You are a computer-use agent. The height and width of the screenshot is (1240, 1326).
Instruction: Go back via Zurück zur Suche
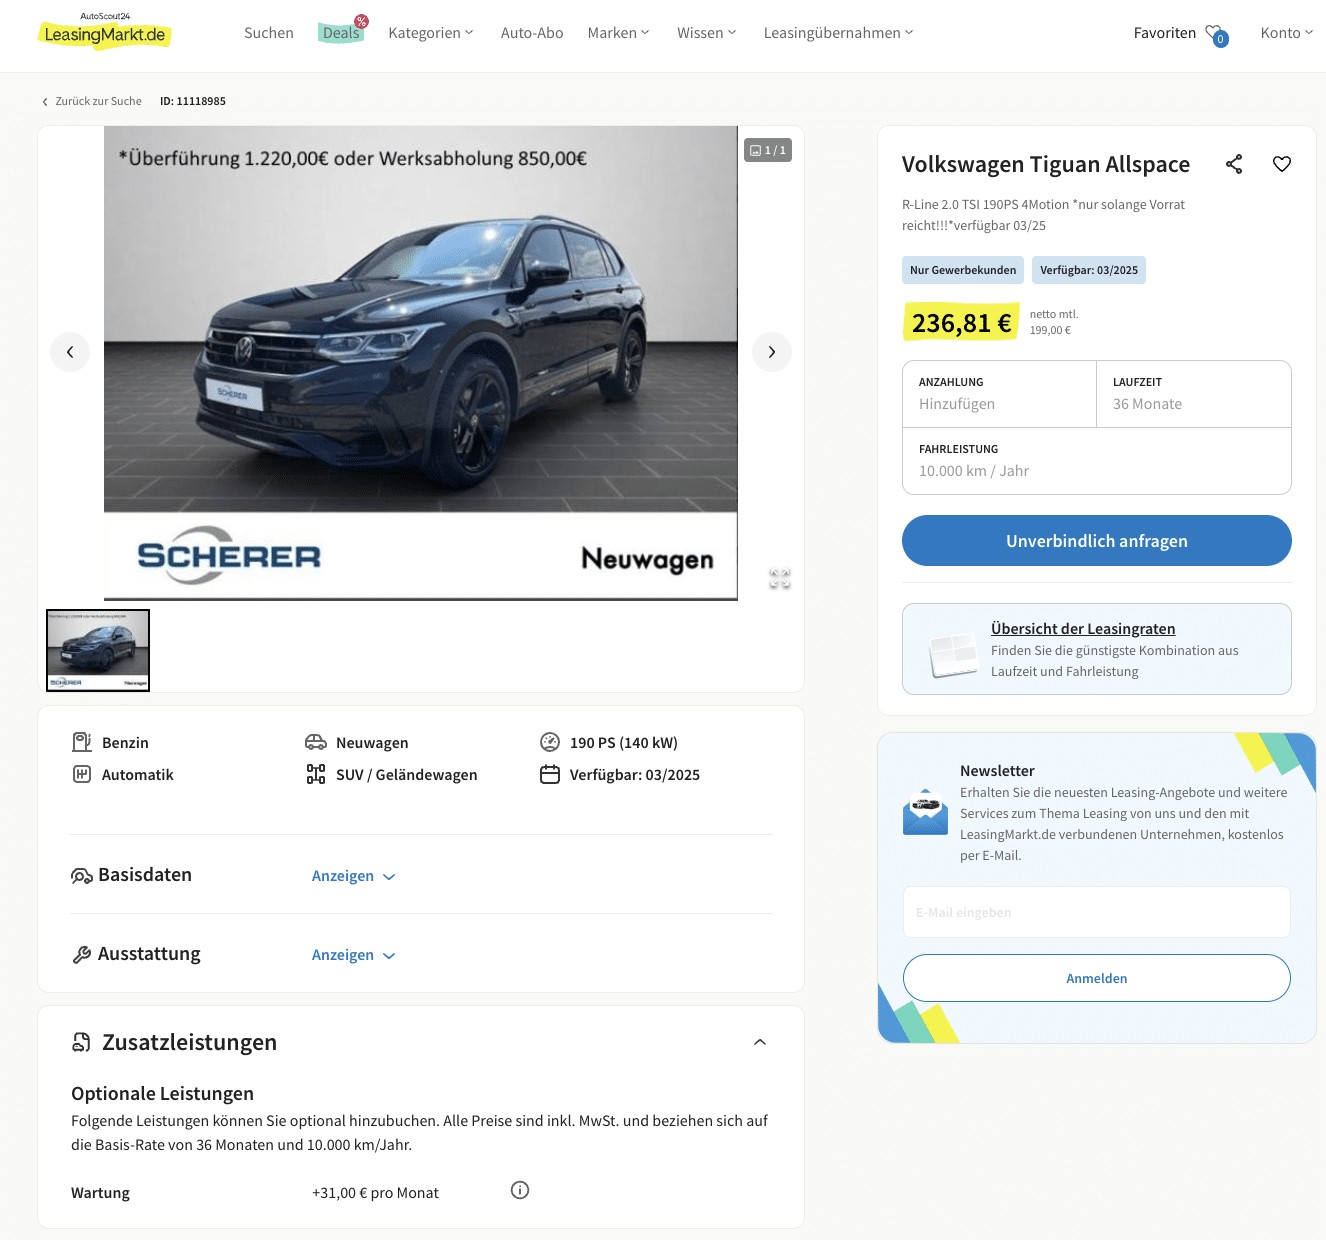tap(98, 102)
